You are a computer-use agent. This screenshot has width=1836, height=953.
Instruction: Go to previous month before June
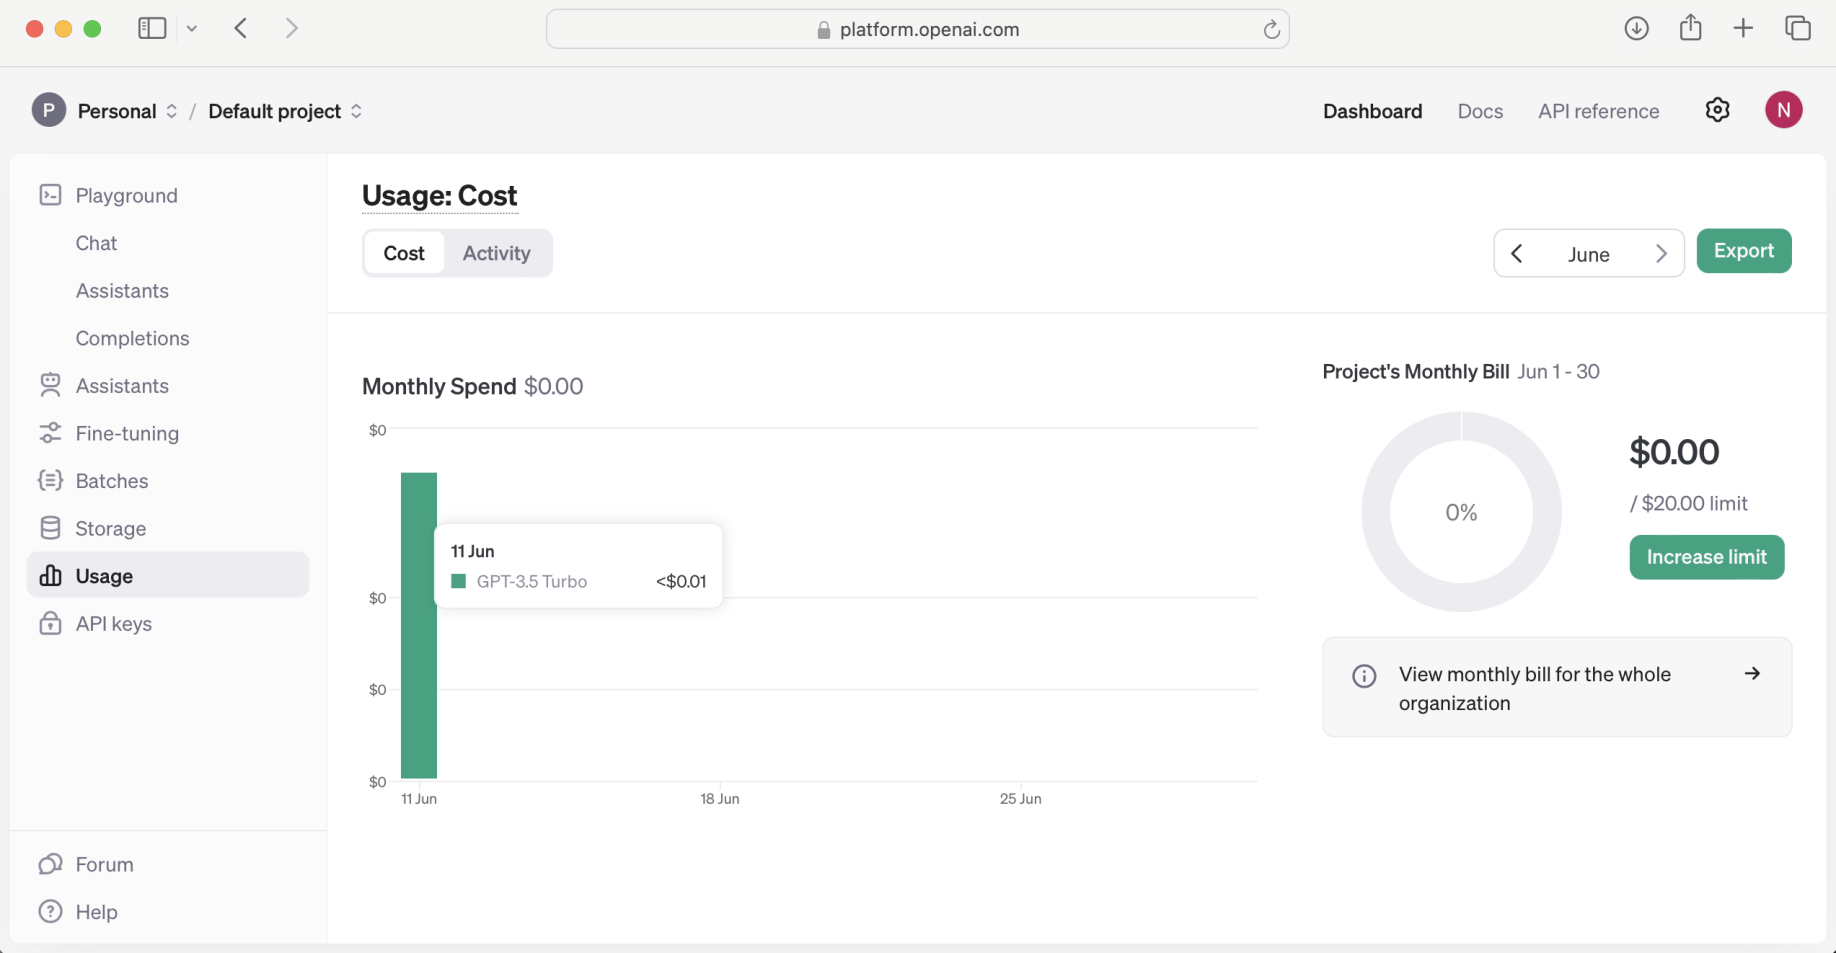point(1517,254)
